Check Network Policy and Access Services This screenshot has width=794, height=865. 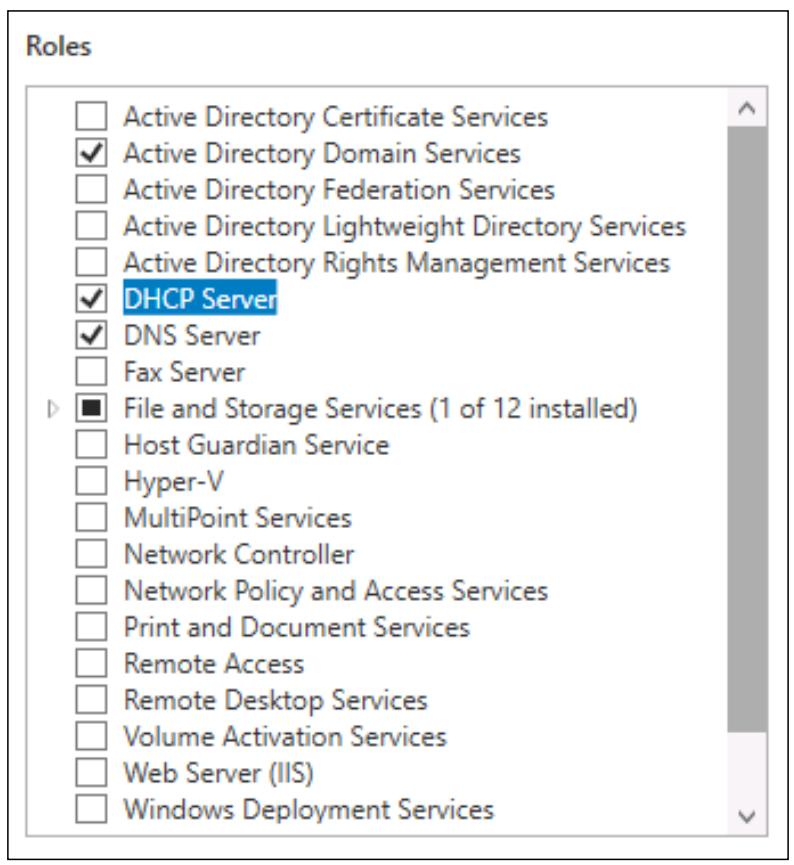(91, 590)
